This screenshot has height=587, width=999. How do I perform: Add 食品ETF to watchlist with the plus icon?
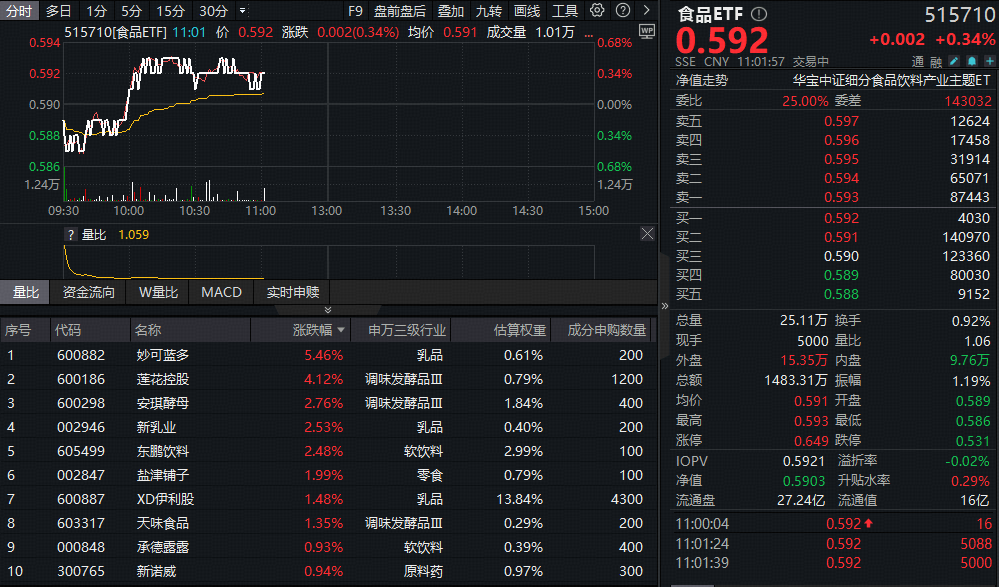[x=990, y=62]
